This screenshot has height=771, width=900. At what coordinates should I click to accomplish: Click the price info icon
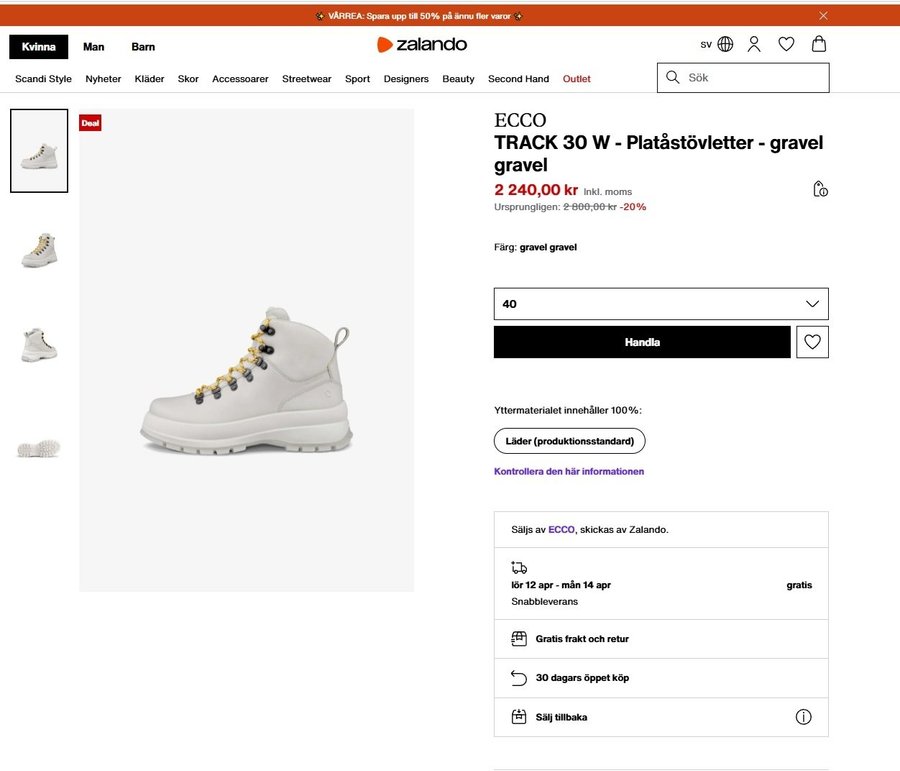(x=820, y=189)
